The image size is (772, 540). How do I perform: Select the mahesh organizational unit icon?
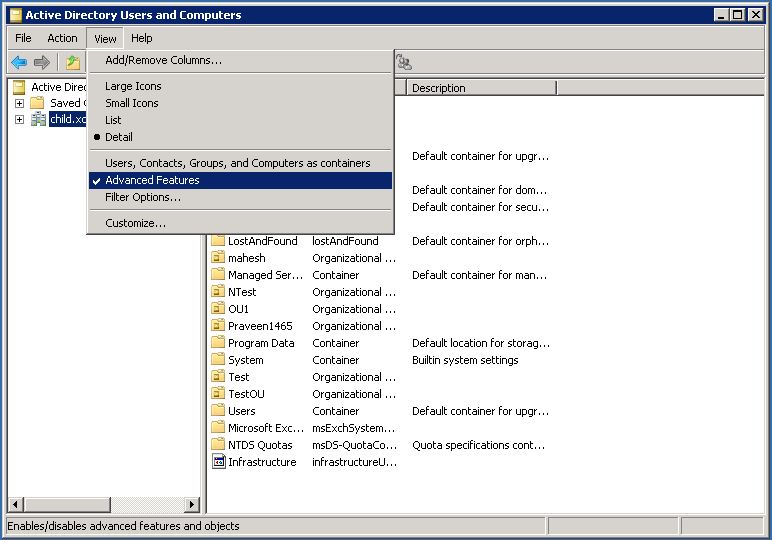[x=219, y=258]
